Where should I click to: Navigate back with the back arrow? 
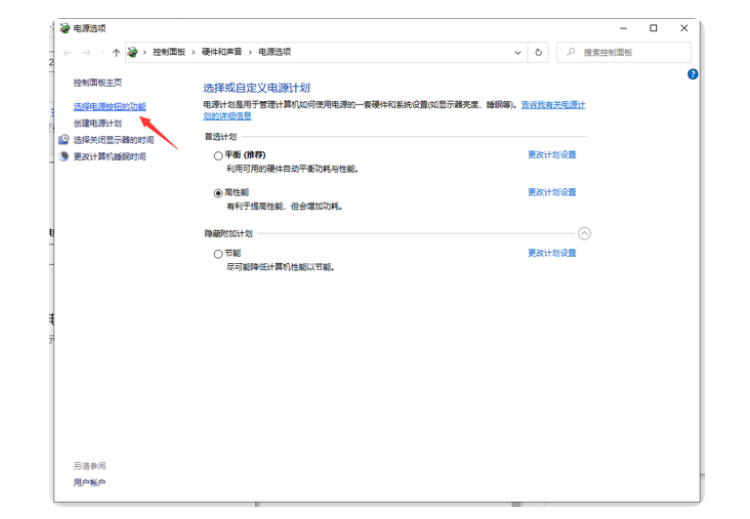[68, 52]
